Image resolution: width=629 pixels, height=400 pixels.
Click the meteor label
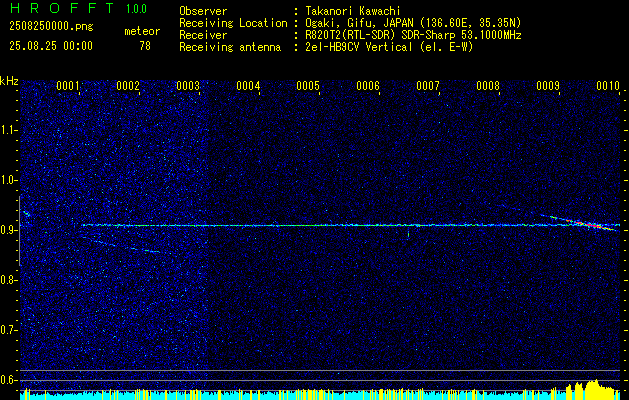coord(142,31)
